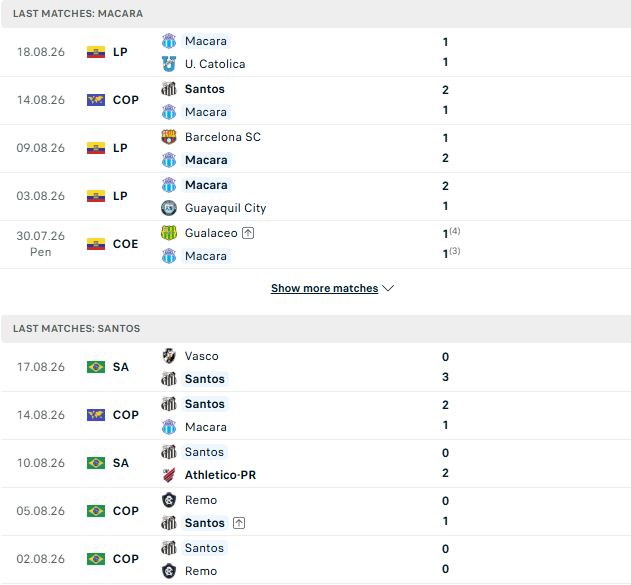Click the Vasco club crest
The width and height of the screenshot is (631, 585).
[x=169, y=356]
